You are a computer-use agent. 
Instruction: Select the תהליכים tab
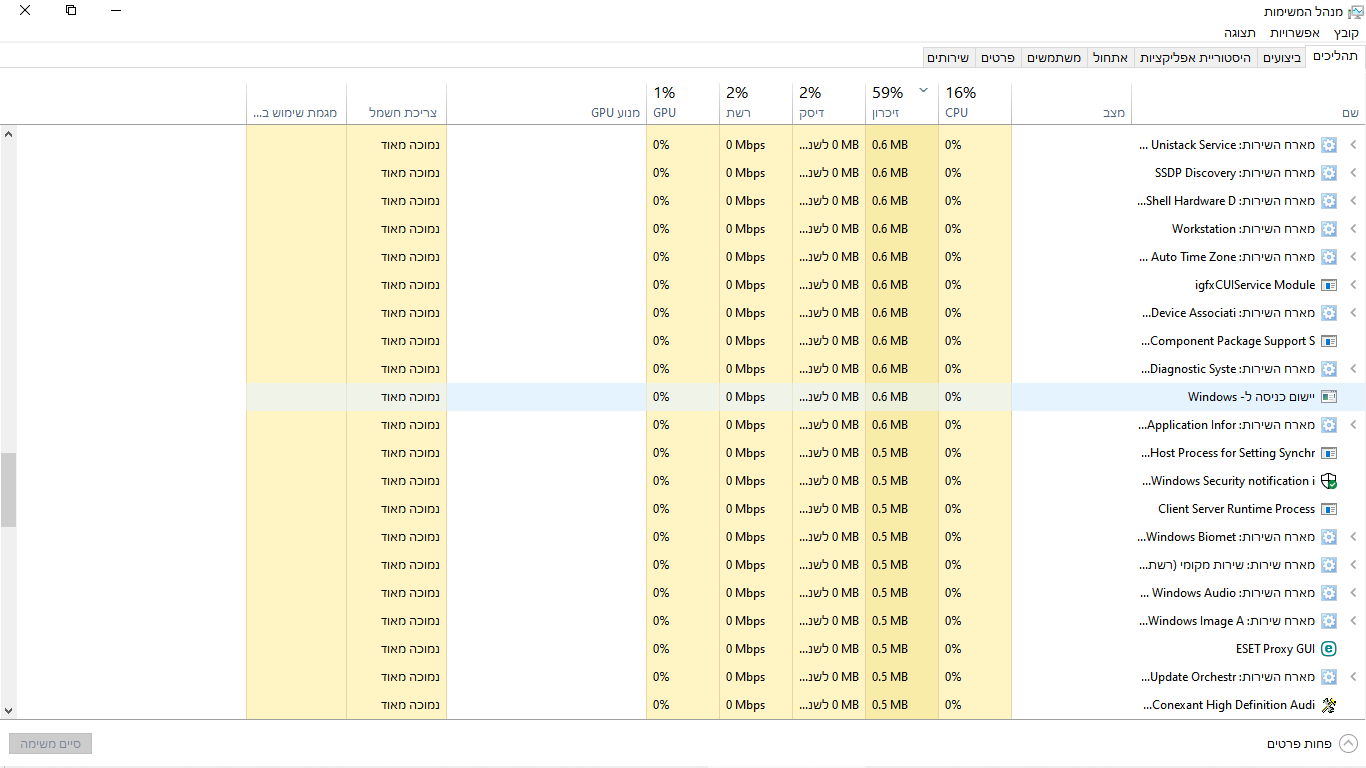(x=1335, y=57)
